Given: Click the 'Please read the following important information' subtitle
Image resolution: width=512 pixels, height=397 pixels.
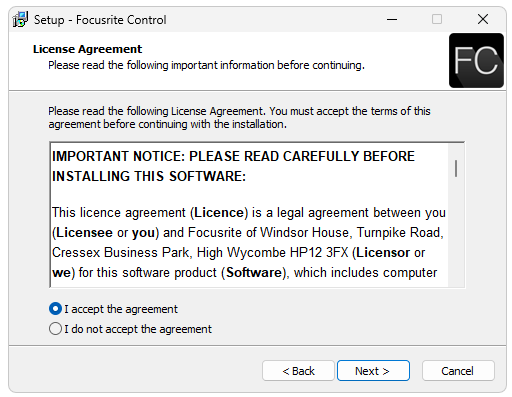Looking at the screenshot, I should pos(207,65).
